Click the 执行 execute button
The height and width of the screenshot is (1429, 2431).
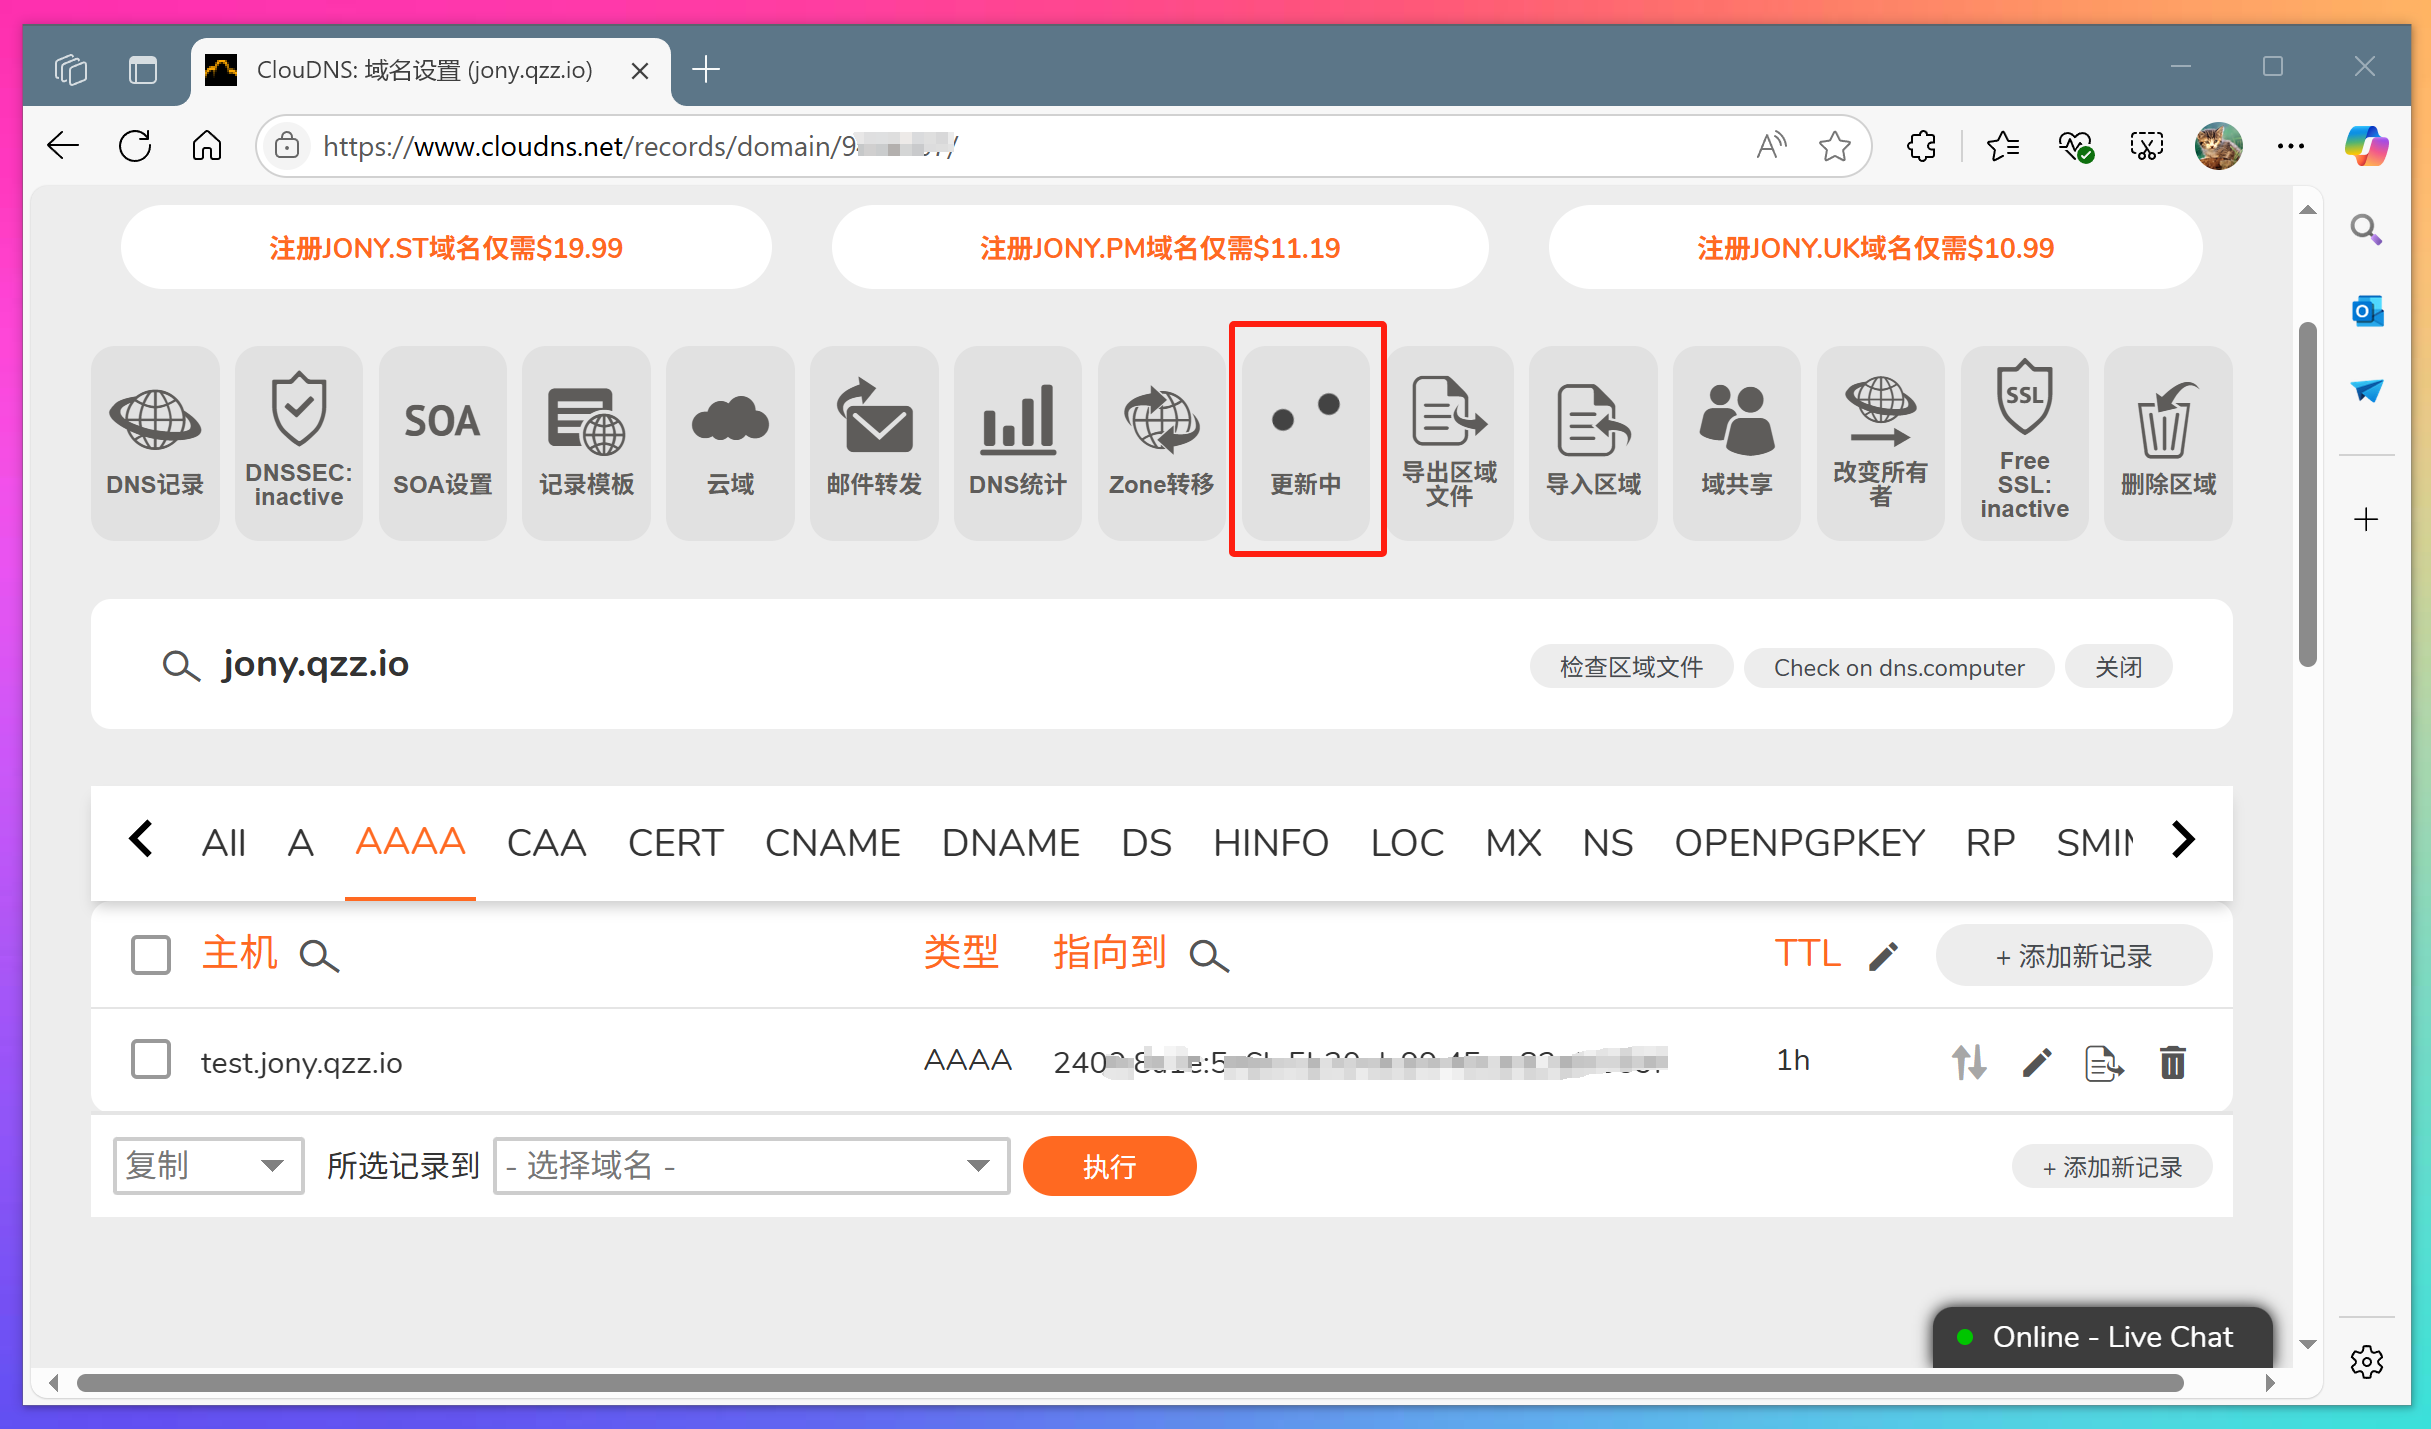point(1109,1165)
